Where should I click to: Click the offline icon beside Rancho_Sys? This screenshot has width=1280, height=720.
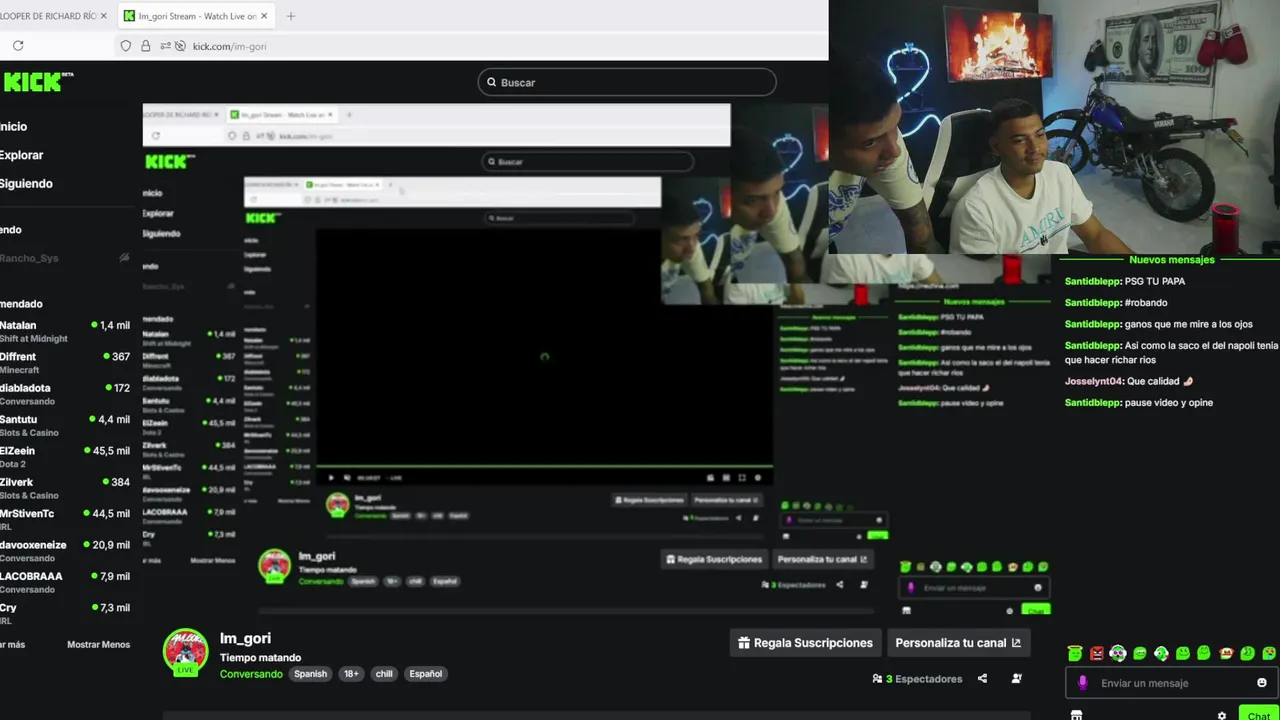pos(124,258)
